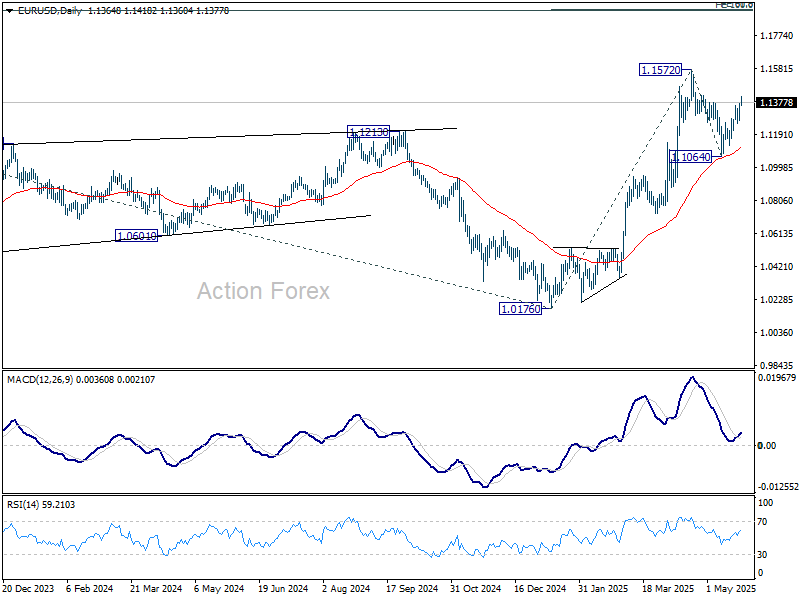Select the 17 Sep 2024 date marker
The width and height of the screenshot is (800, 600).
(x=407, y=589)
